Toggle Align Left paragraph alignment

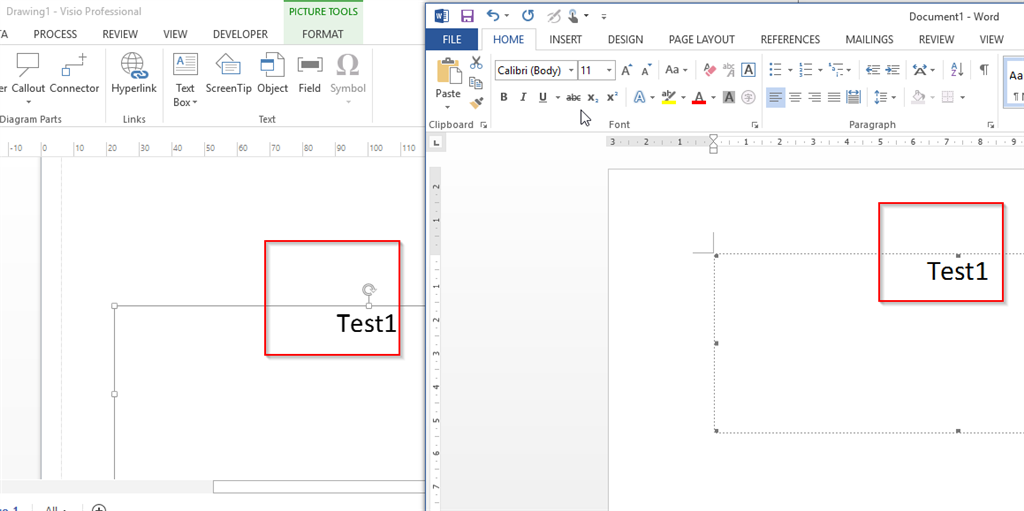(x=775, y=97)
